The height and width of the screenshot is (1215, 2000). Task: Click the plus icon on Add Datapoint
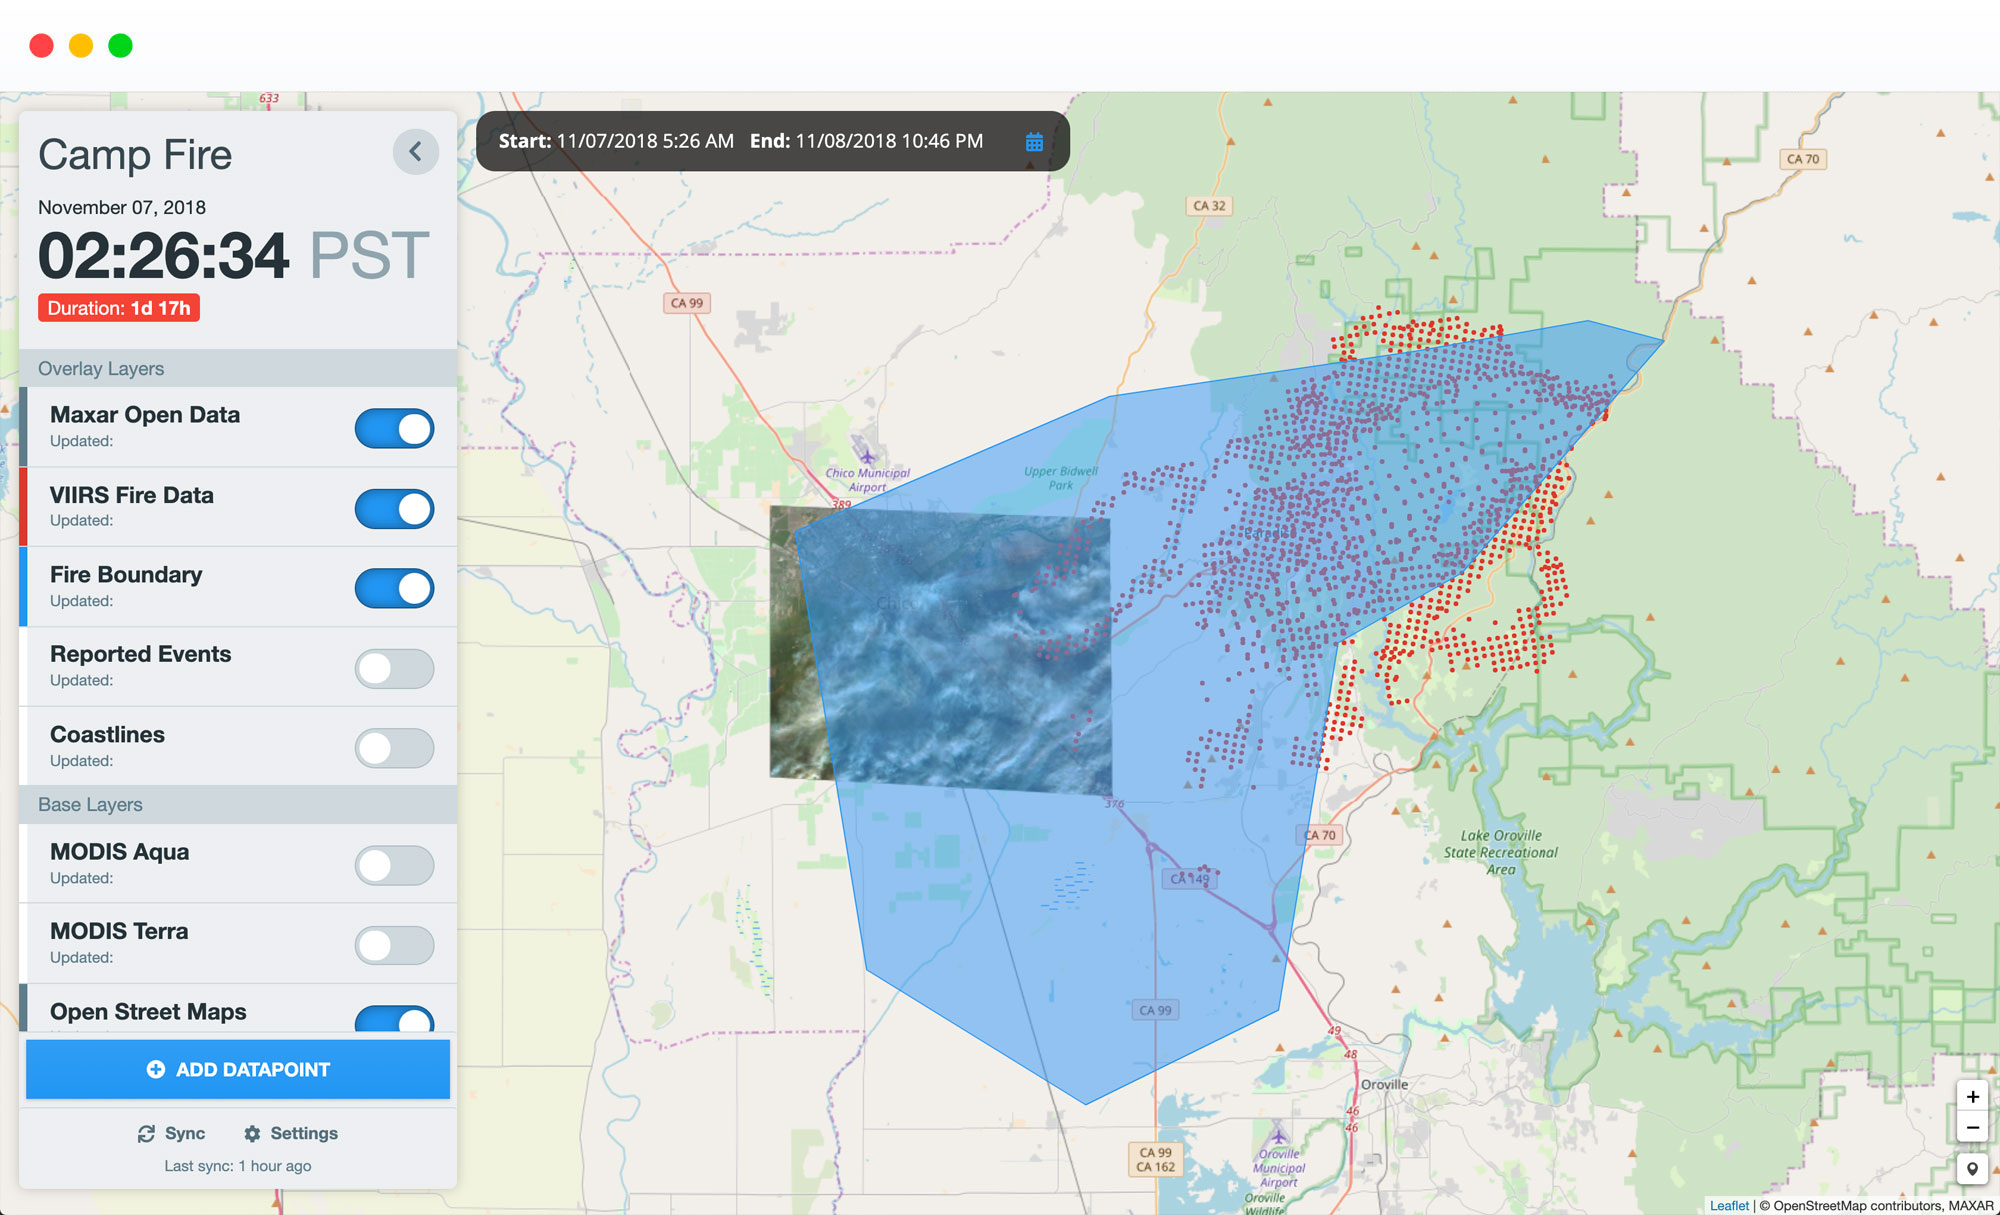155,1069
